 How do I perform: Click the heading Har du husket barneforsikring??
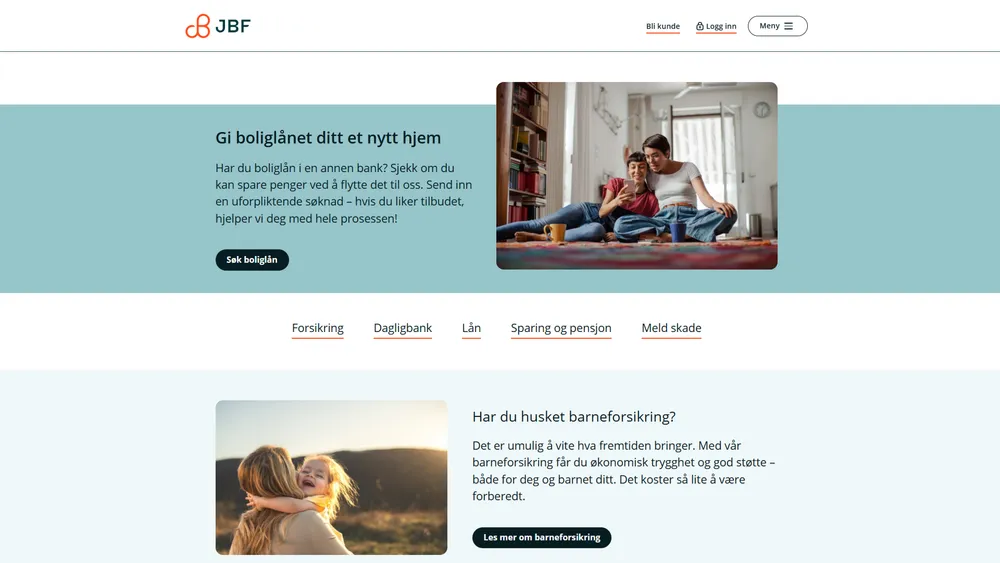574,417
